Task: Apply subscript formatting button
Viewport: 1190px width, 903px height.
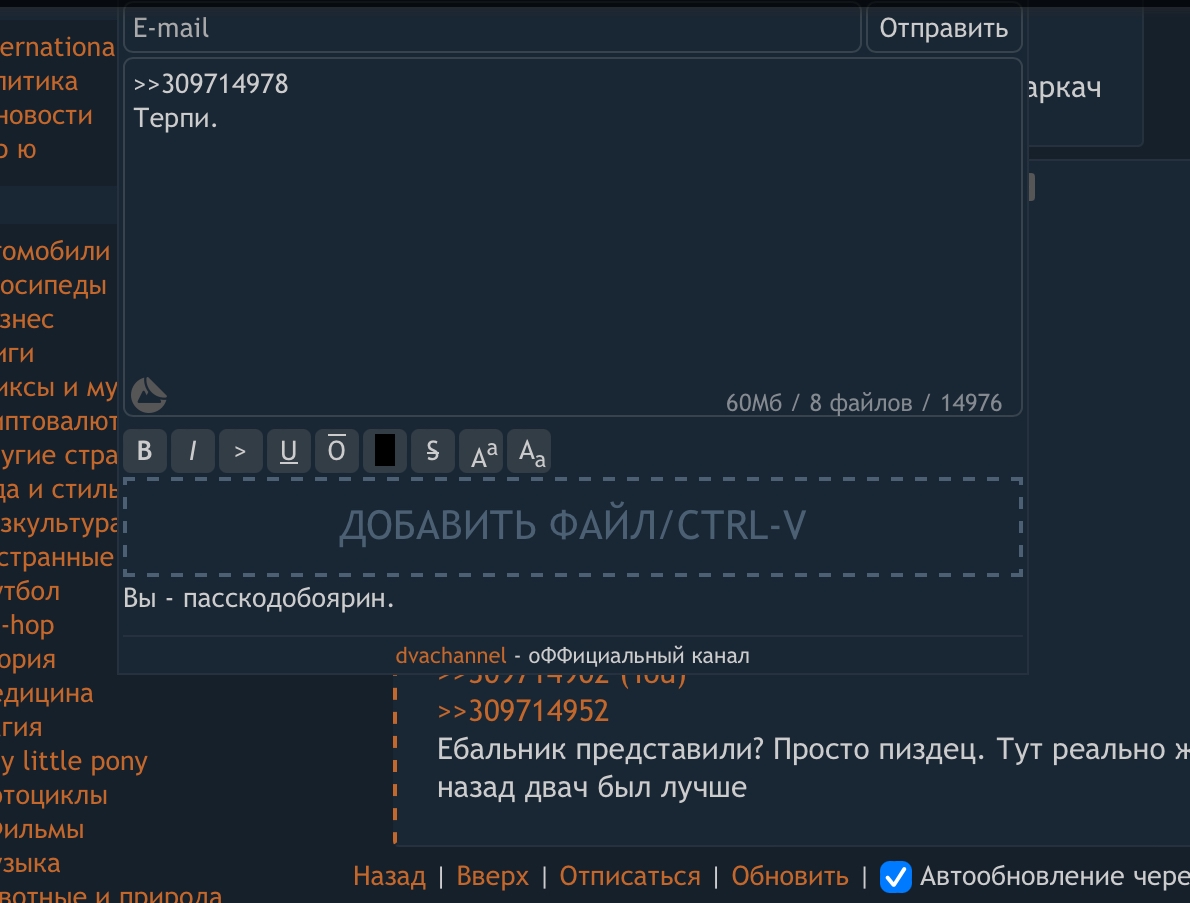Action: pyautogui.click(x=529, y=452)
